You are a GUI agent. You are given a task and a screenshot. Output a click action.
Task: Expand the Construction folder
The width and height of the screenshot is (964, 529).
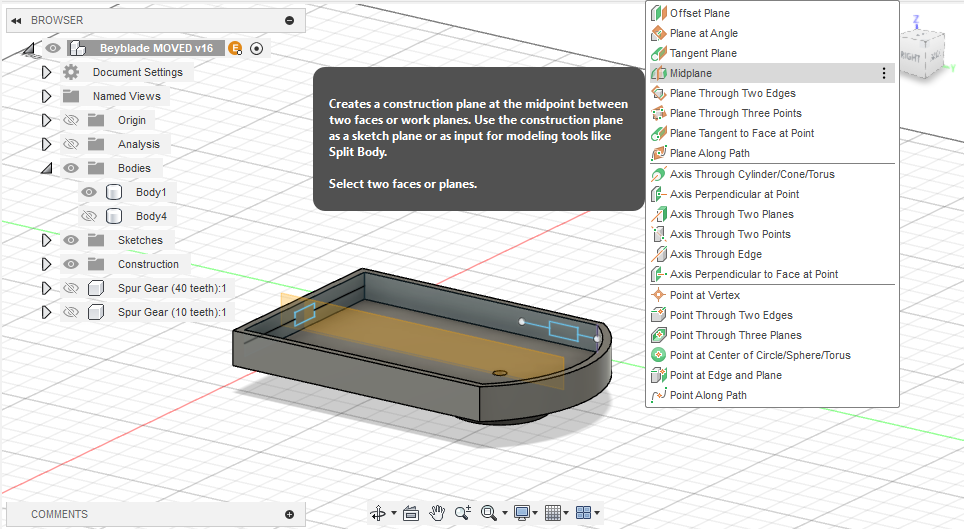pos(46,264)
